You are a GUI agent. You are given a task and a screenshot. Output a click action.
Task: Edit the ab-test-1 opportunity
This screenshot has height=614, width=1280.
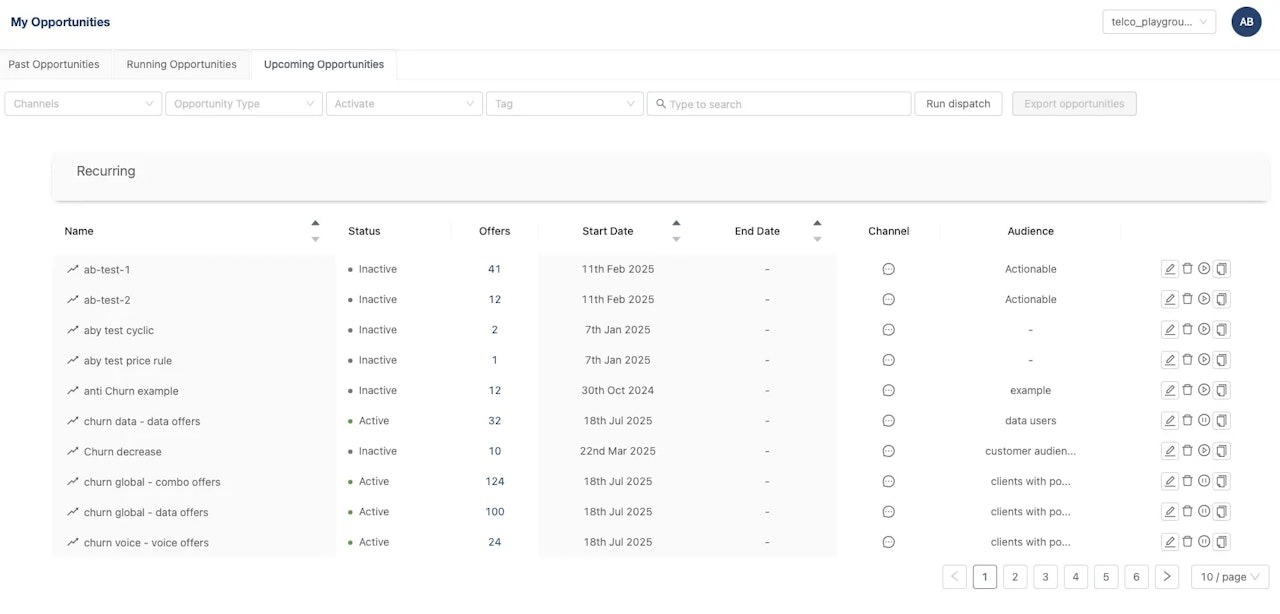[1169, 269]
